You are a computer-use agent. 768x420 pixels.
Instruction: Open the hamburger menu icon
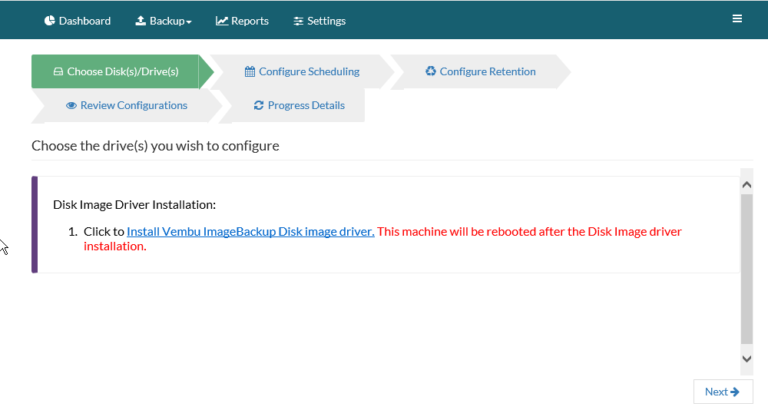tap(737, 19)
